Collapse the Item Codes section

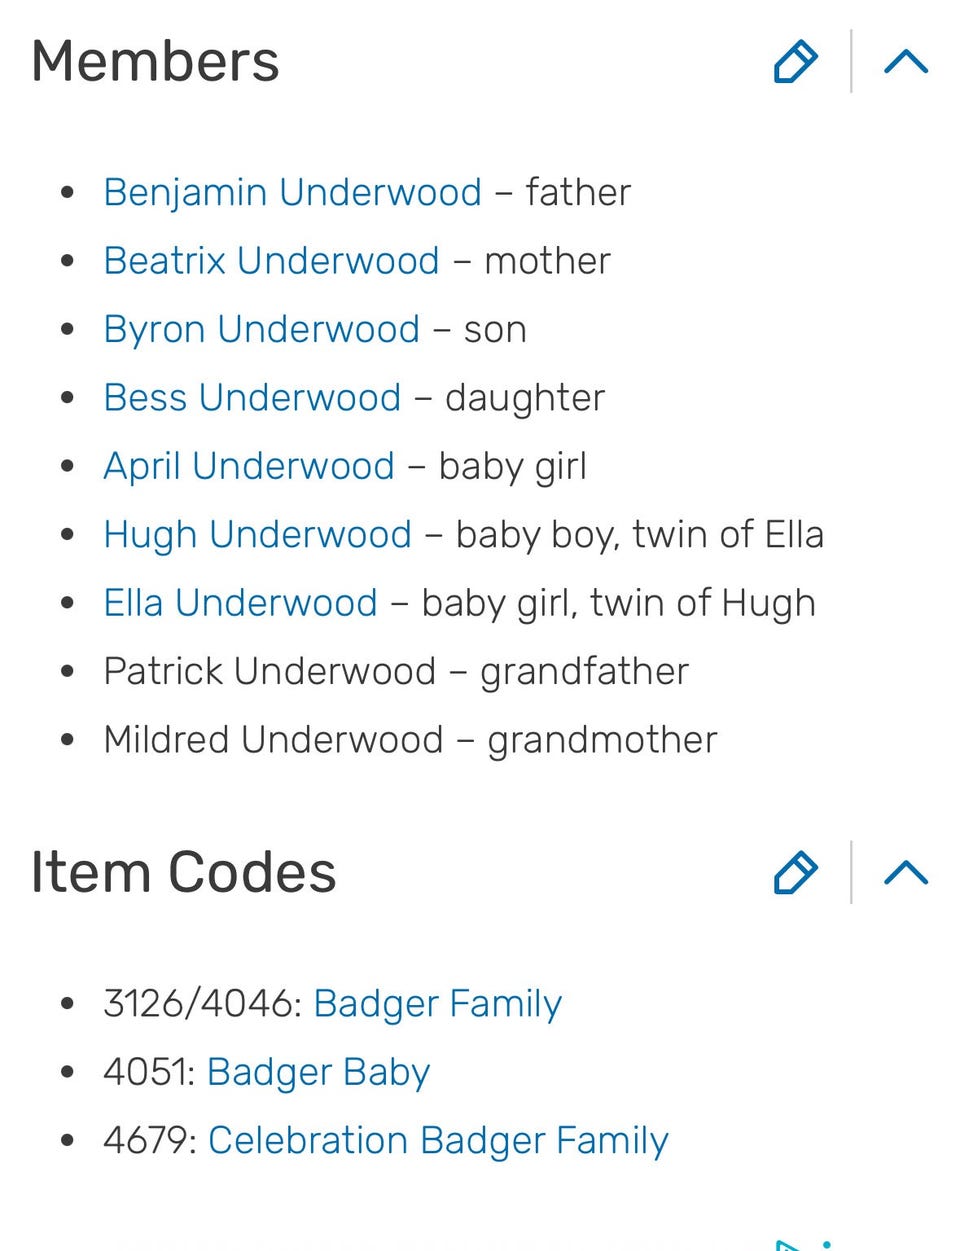(906, 872)
